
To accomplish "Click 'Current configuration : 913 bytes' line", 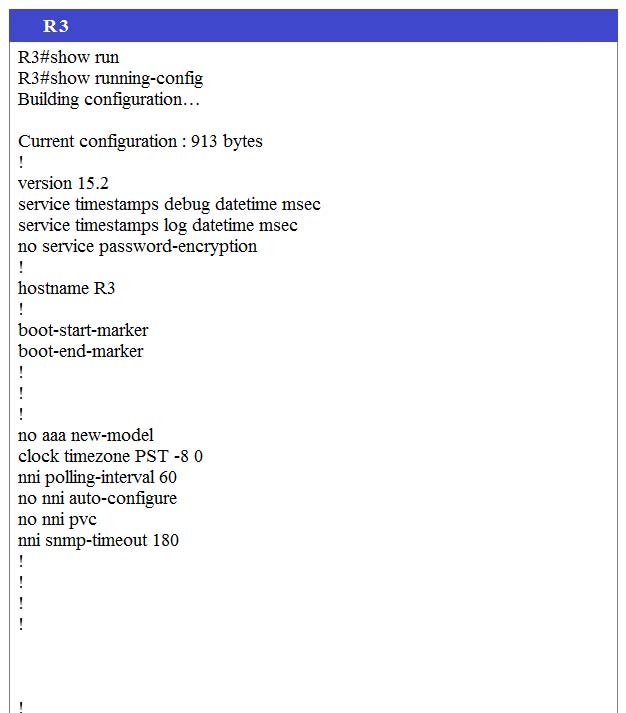I will (x=140, y=141).
